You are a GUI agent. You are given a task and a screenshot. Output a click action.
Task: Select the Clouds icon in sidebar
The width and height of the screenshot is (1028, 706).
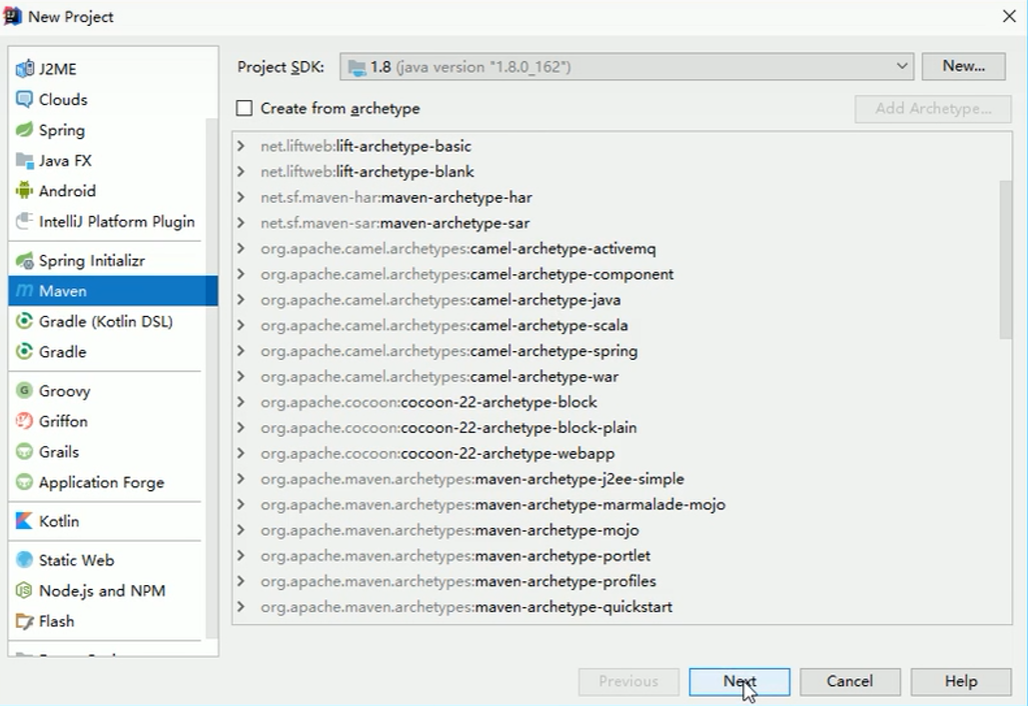tap(24, 100)
